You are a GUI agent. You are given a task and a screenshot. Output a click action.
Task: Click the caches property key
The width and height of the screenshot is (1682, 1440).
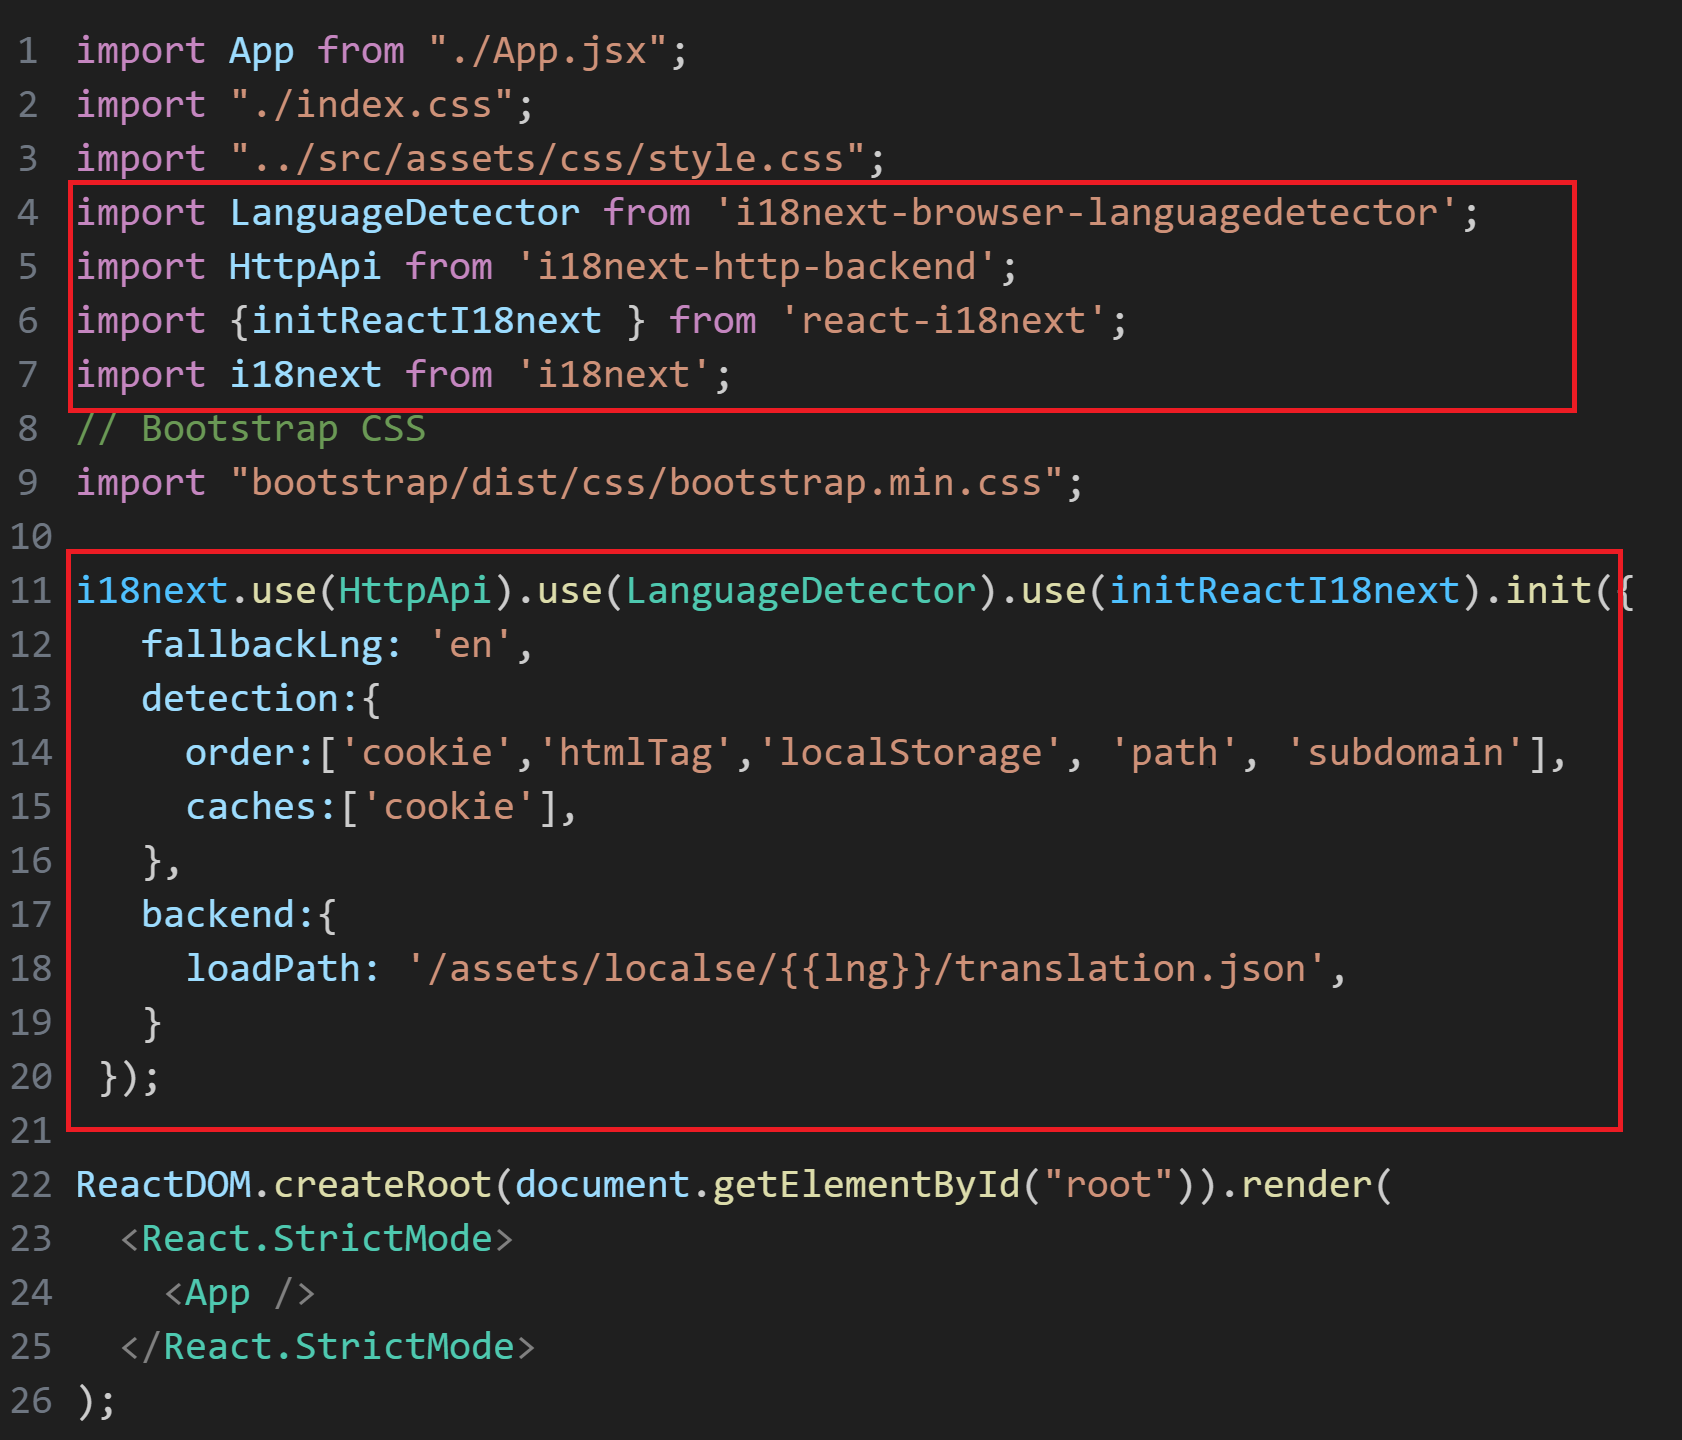pyautogui.click(x=251, y=807)
